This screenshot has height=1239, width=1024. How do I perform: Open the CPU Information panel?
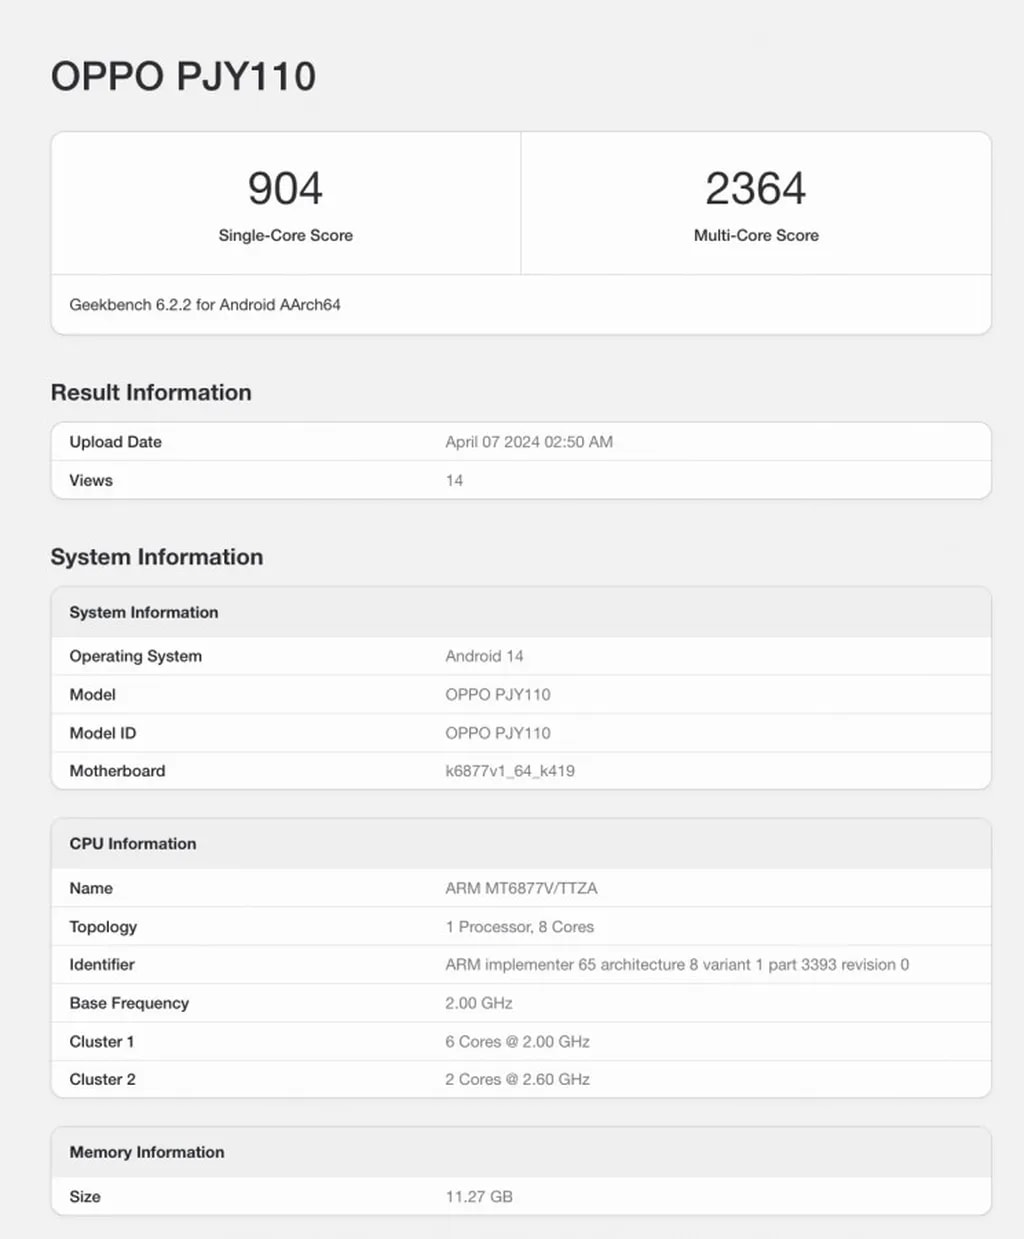pos(131,843)
